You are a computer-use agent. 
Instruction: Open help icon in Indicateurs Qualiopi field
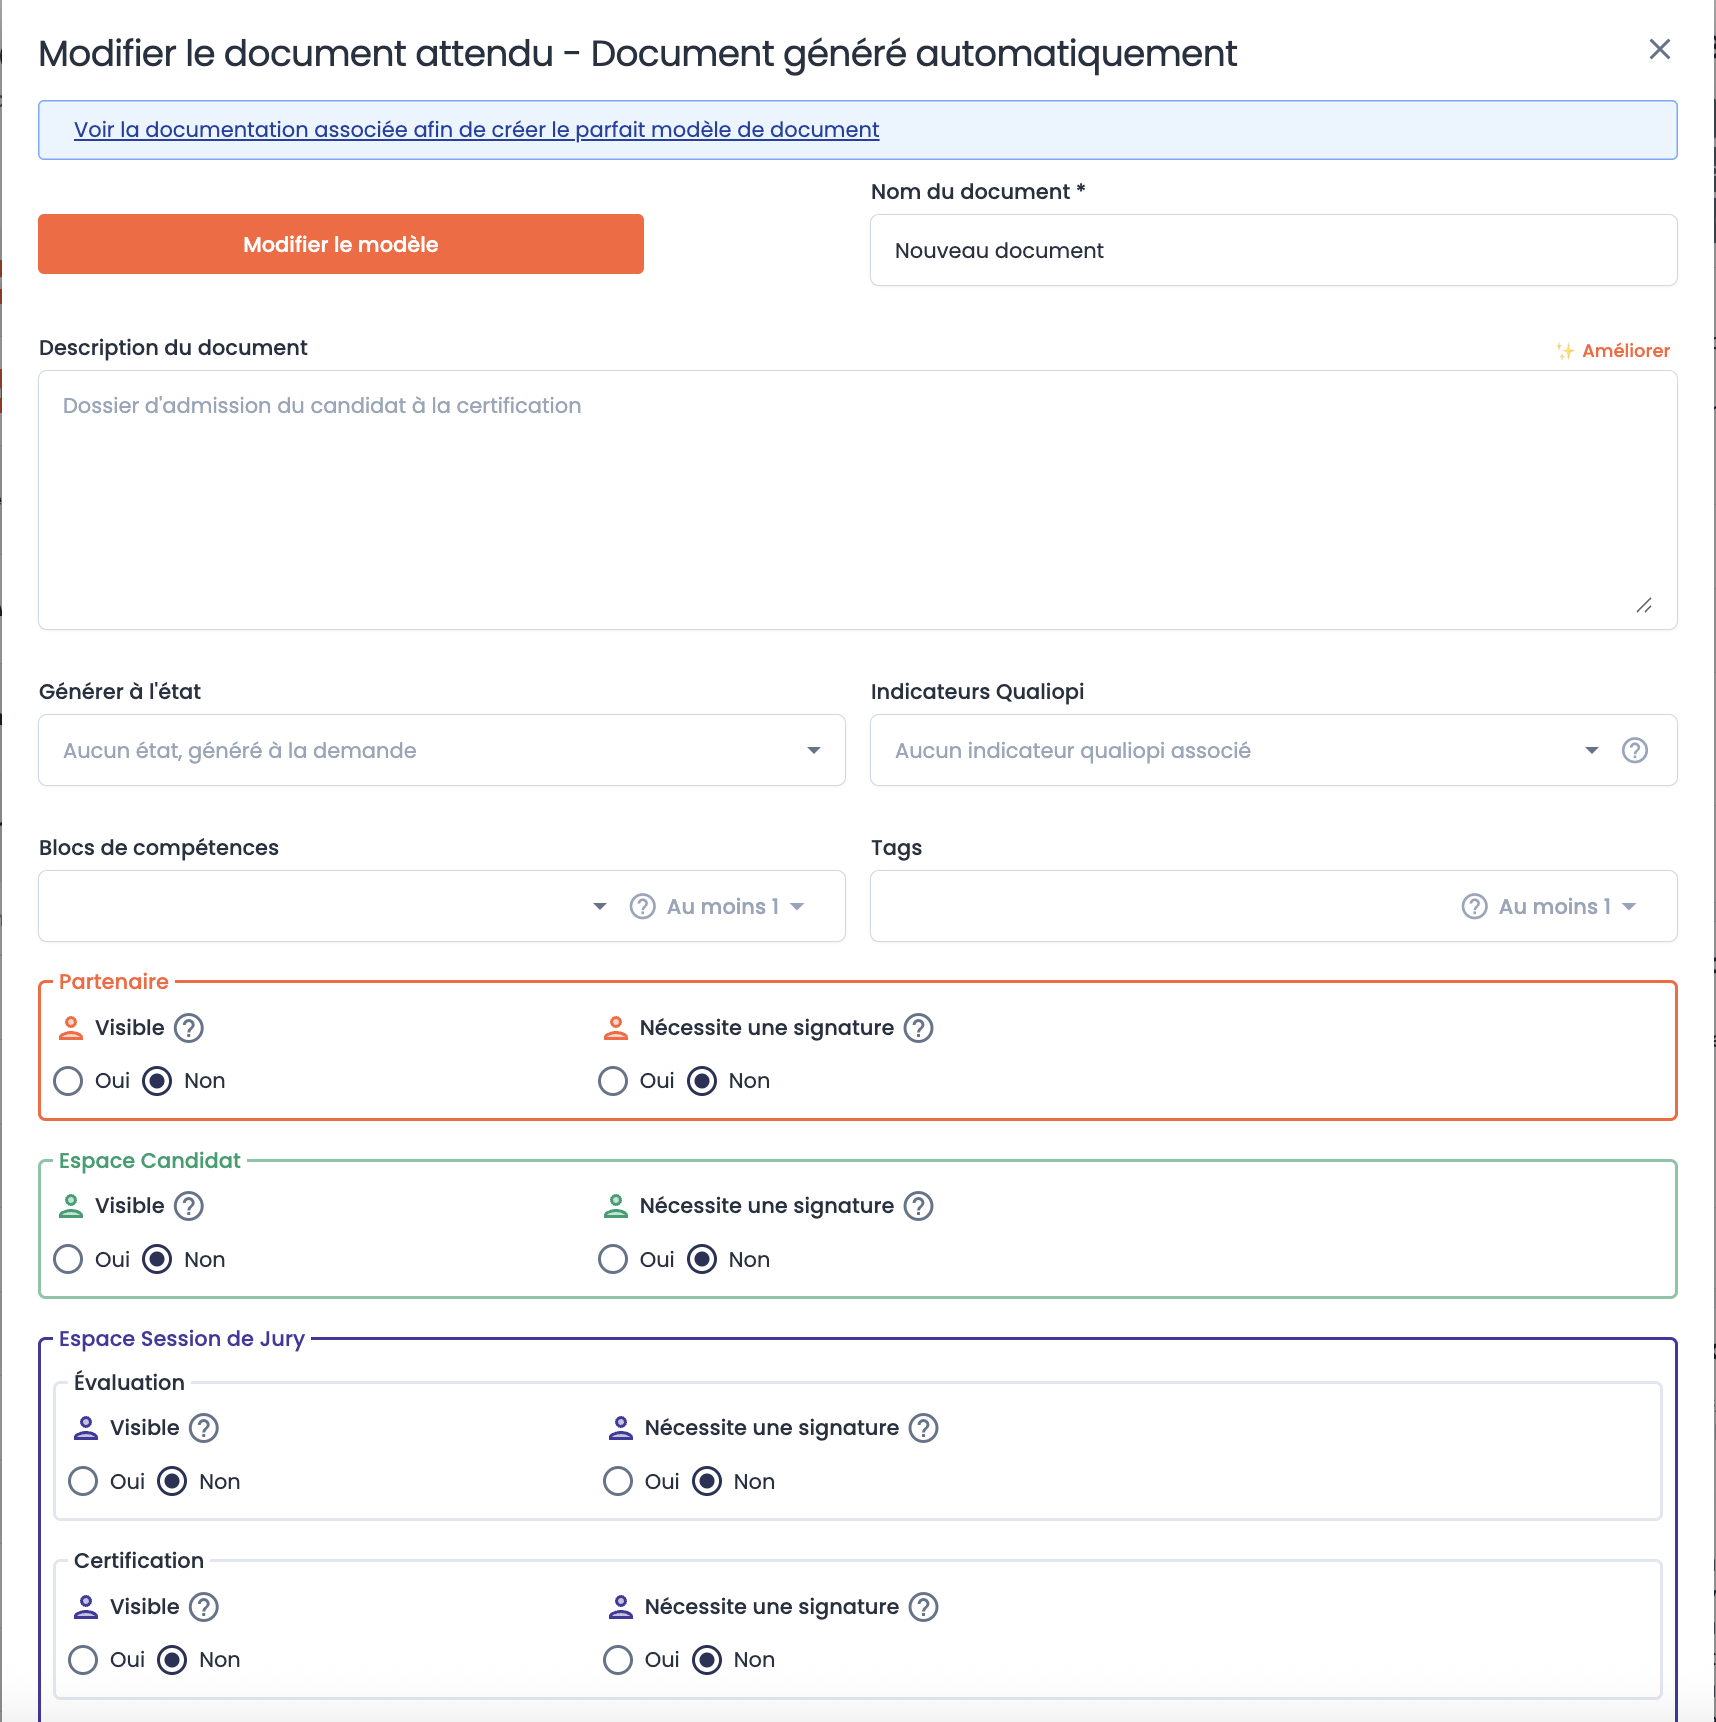1635,750
